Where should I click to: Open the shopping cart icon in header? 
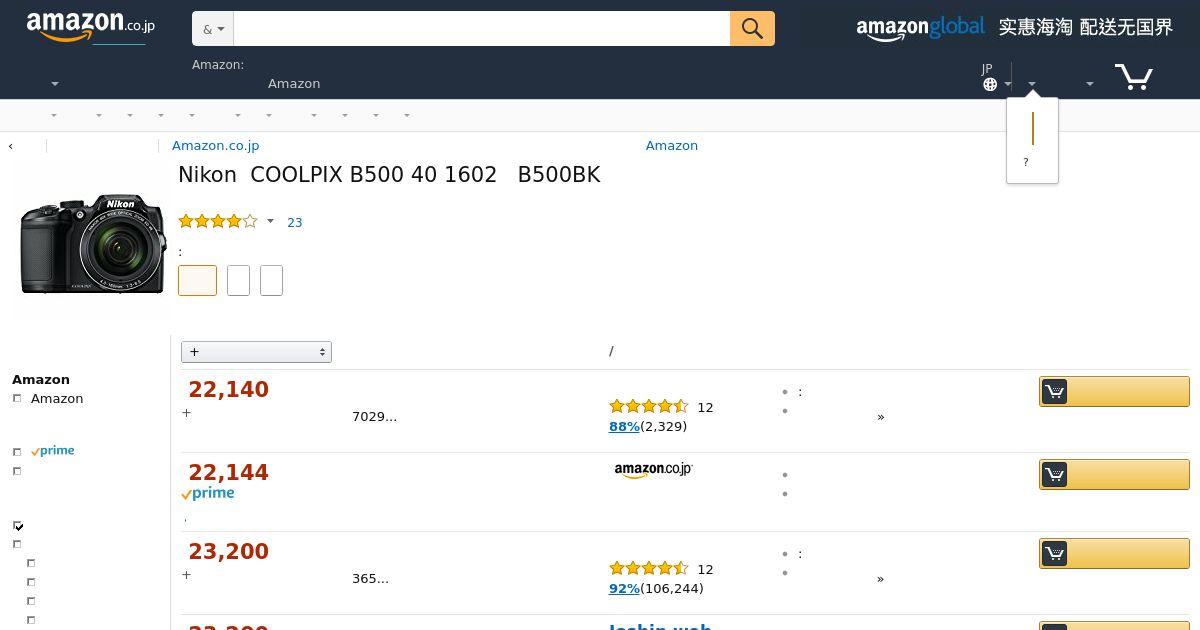1133,77
